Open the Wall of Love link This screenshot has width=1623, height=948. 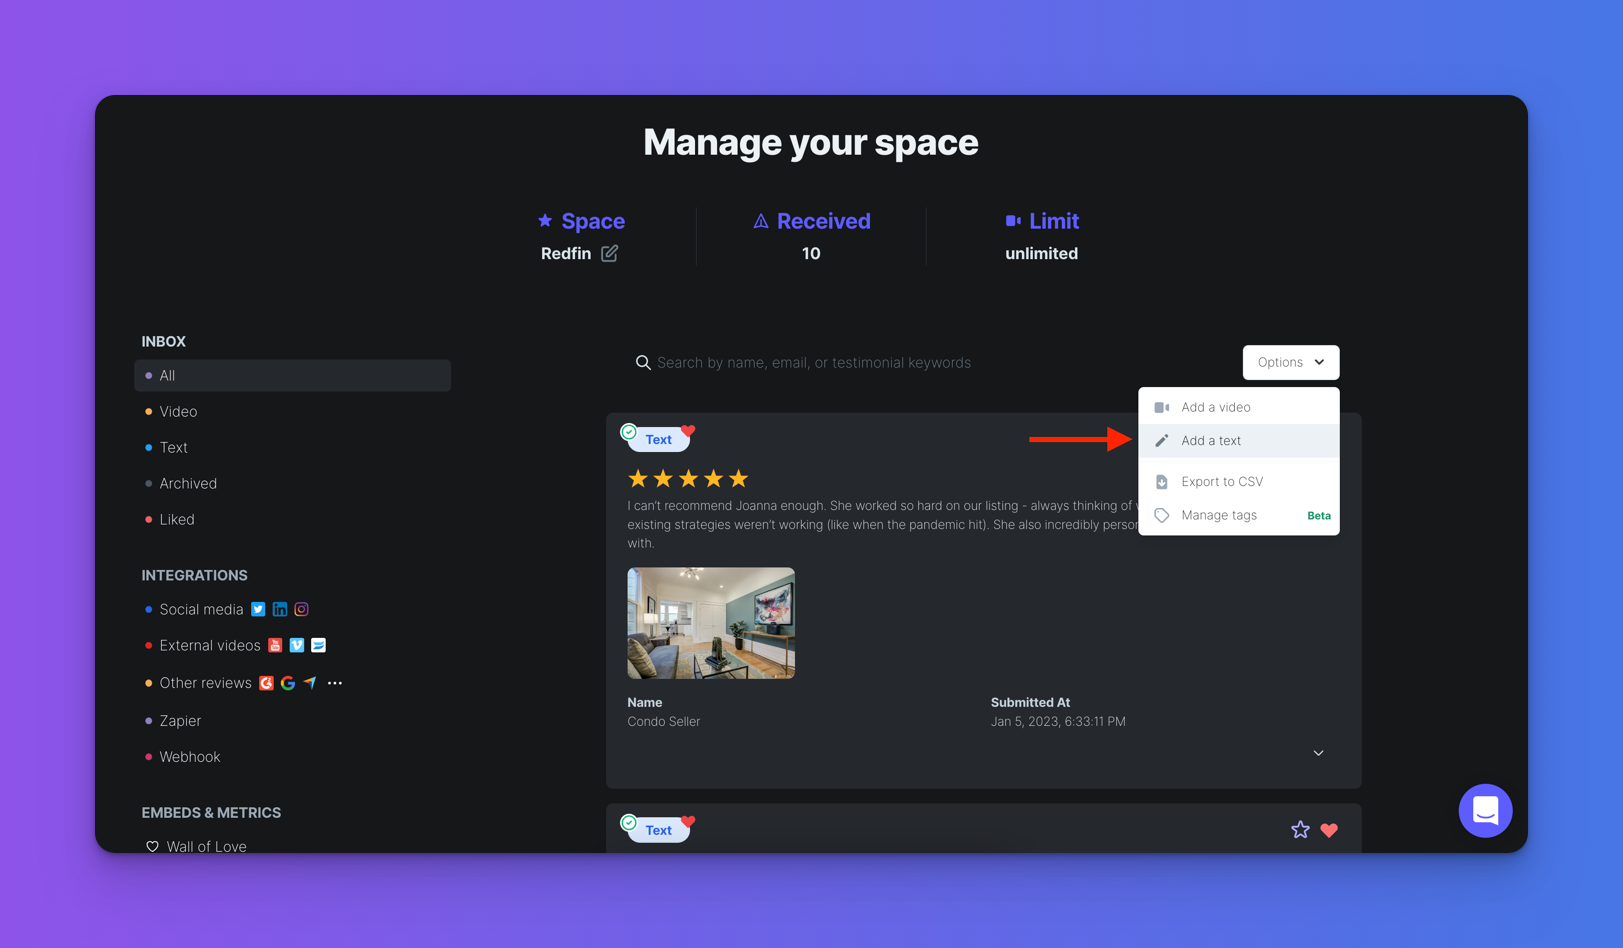point(206,846)
